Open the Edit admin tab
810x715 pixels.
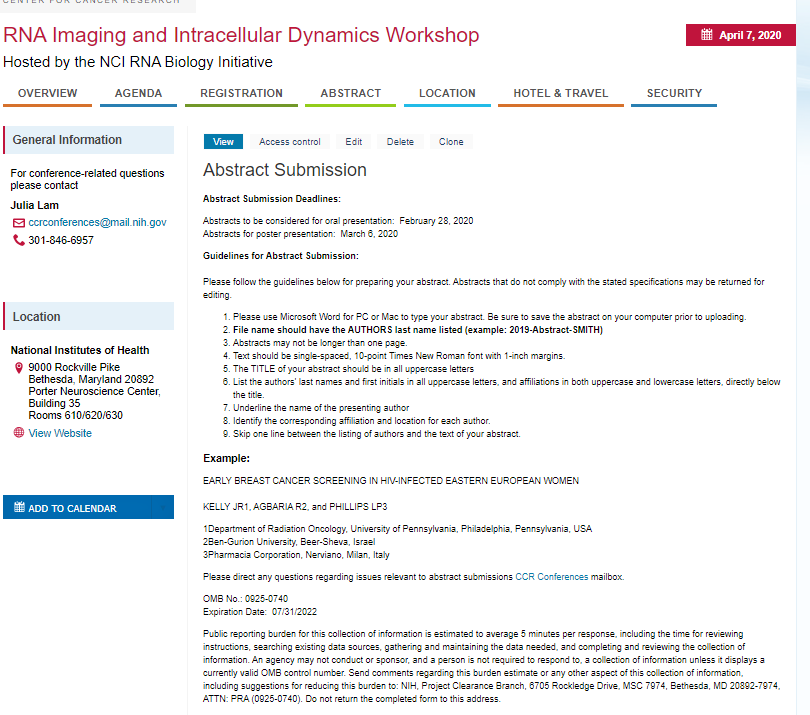tap(354, 142)
